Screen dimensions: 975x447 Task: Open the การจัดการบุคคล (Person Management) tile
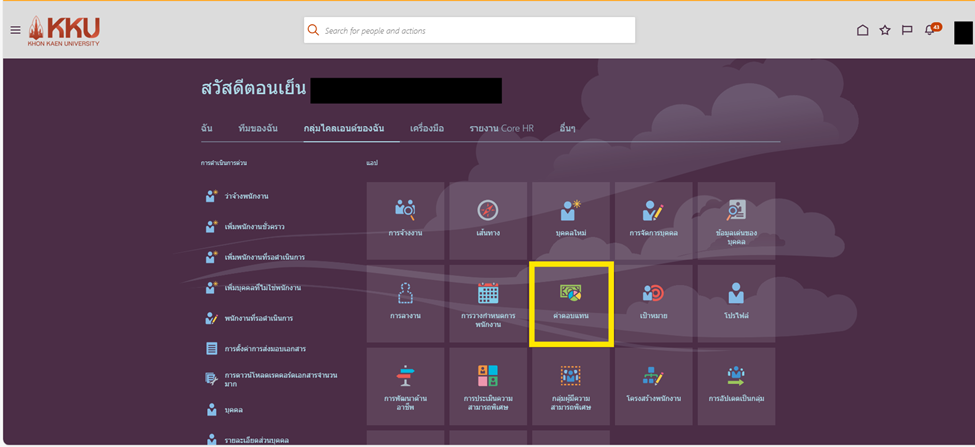point(654,220)
